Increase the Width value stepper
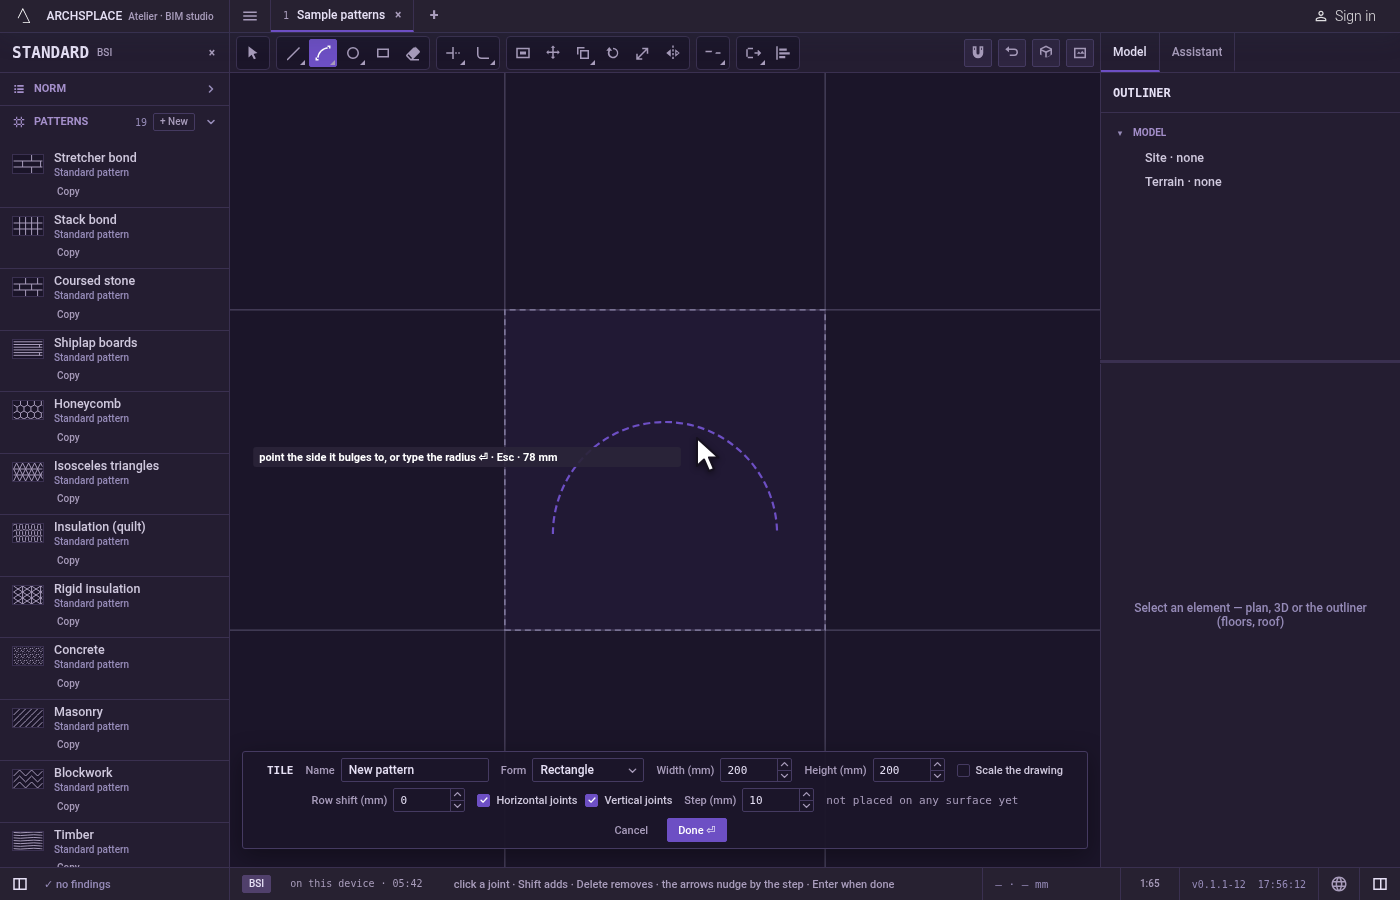 pos(785,765)
